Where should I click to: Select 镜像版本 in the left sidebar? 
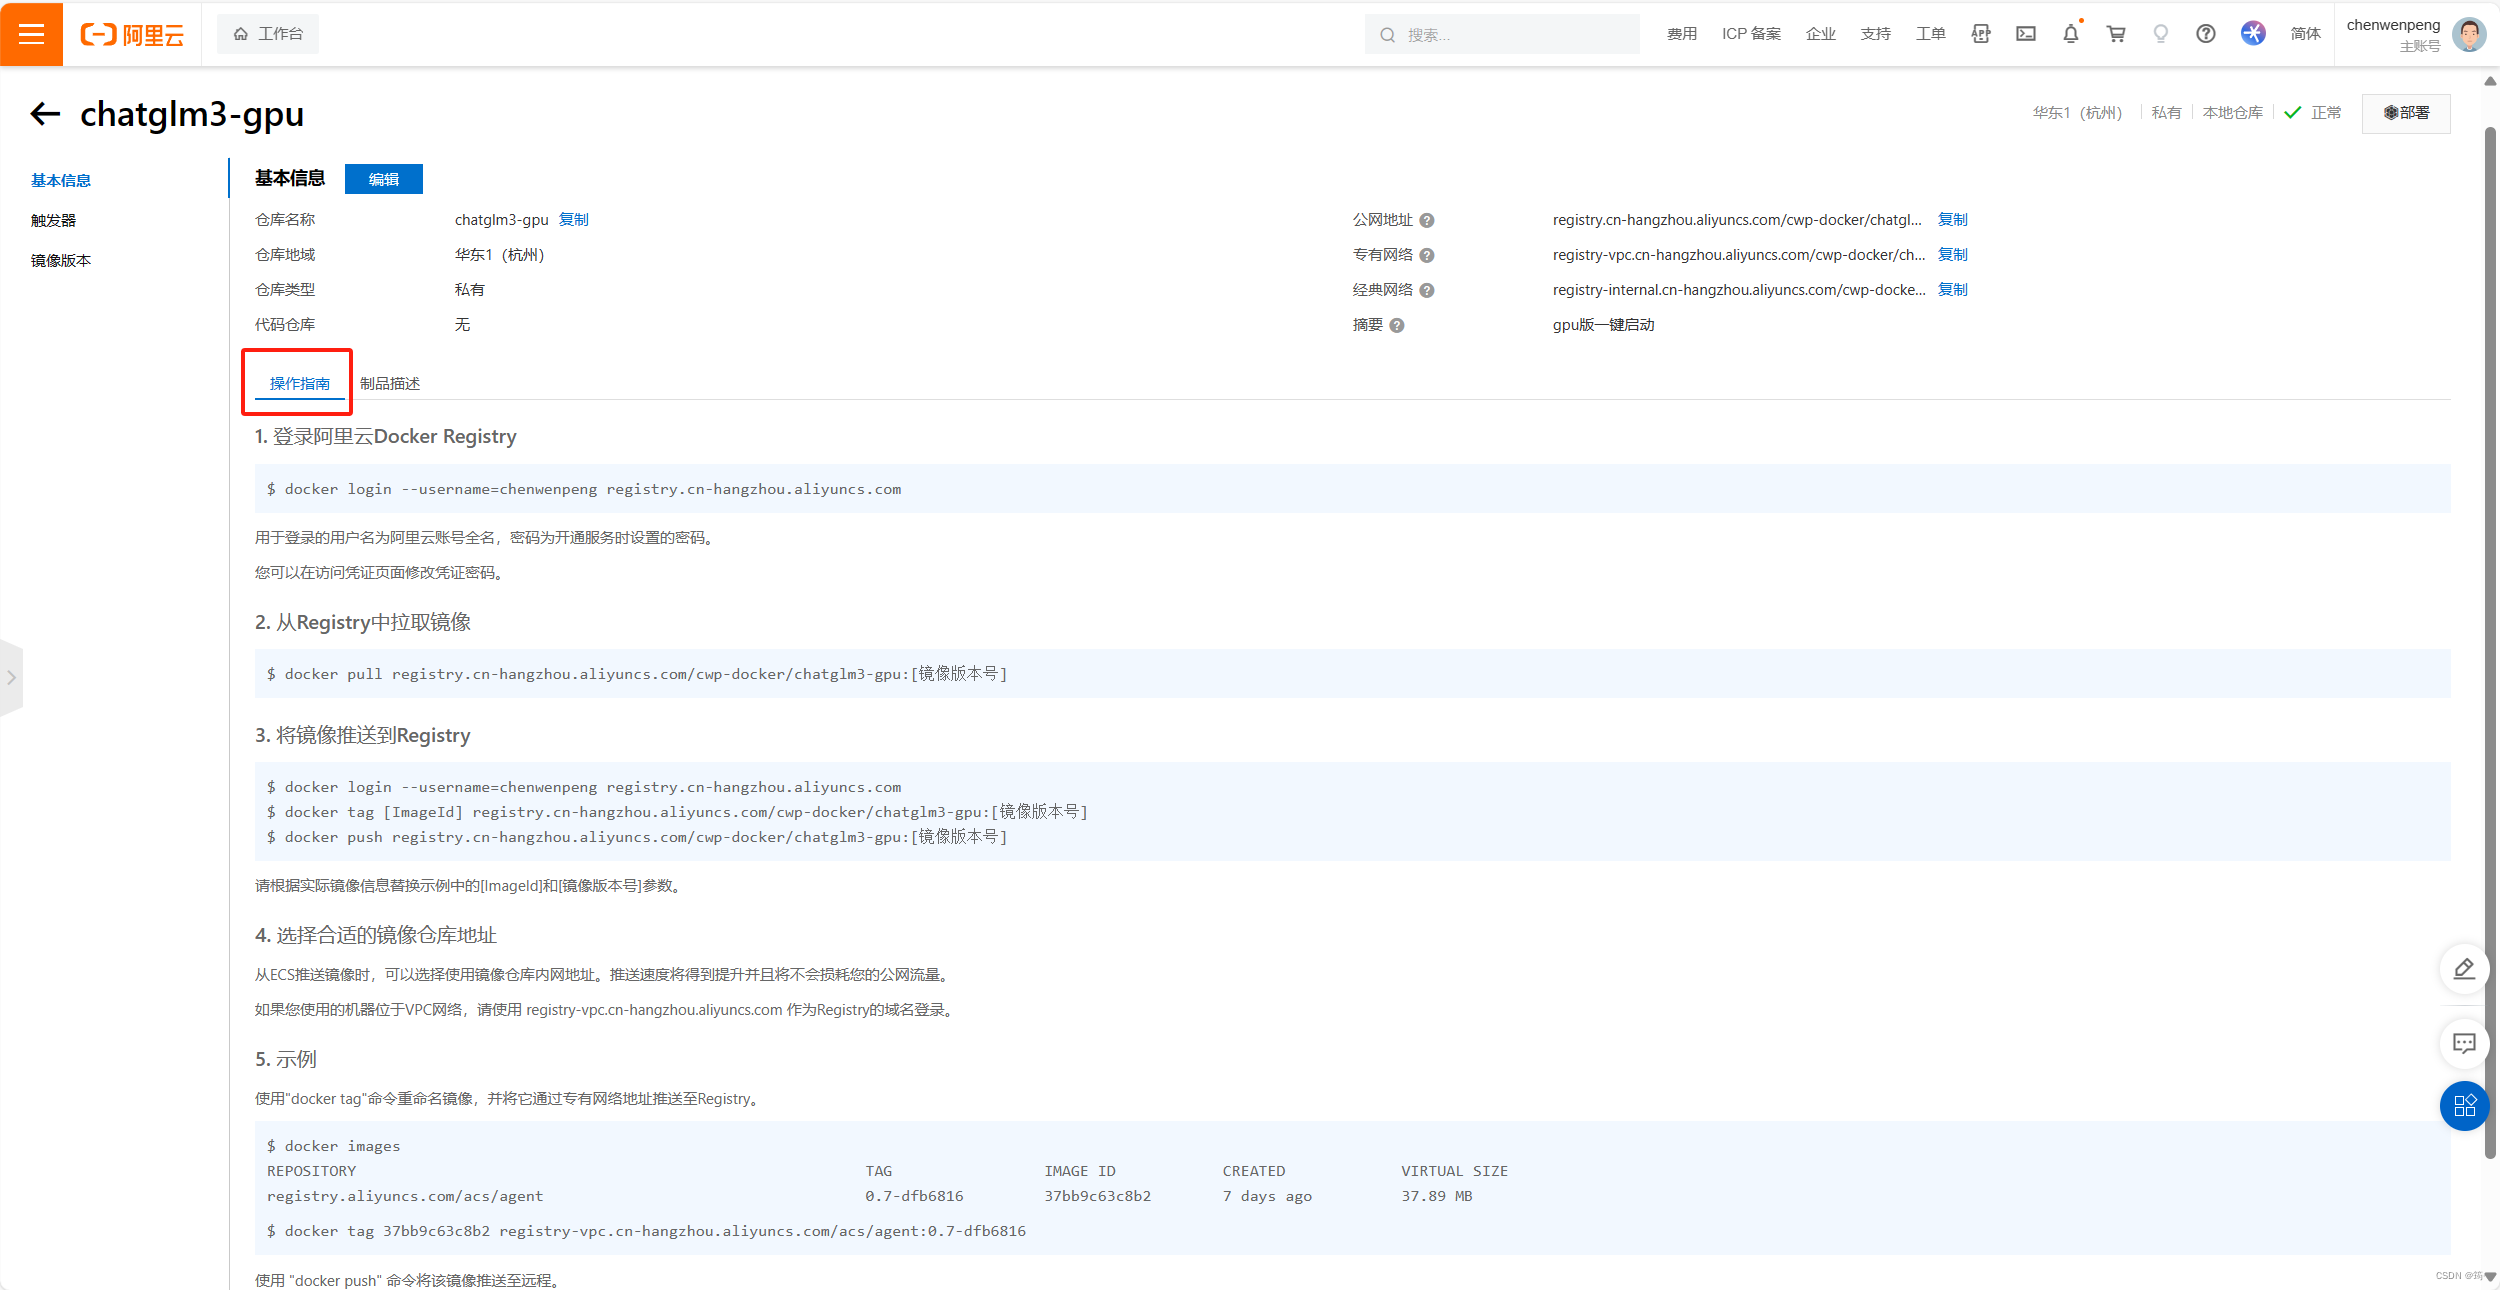click(61, 260)
